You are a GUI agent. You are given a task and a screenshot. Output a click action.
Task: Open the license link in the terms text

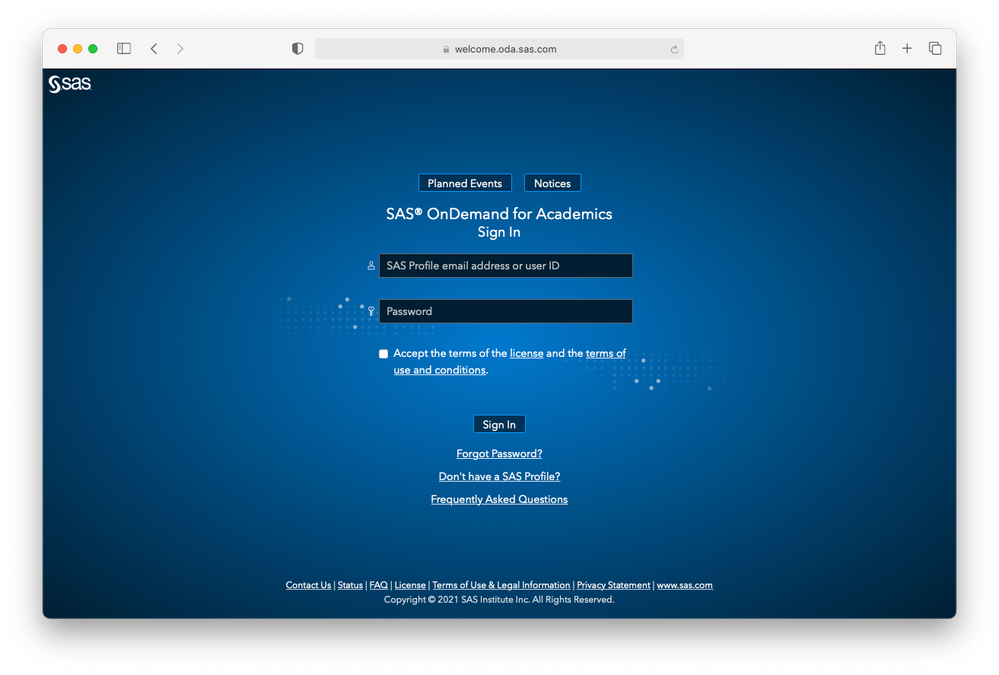526,353
